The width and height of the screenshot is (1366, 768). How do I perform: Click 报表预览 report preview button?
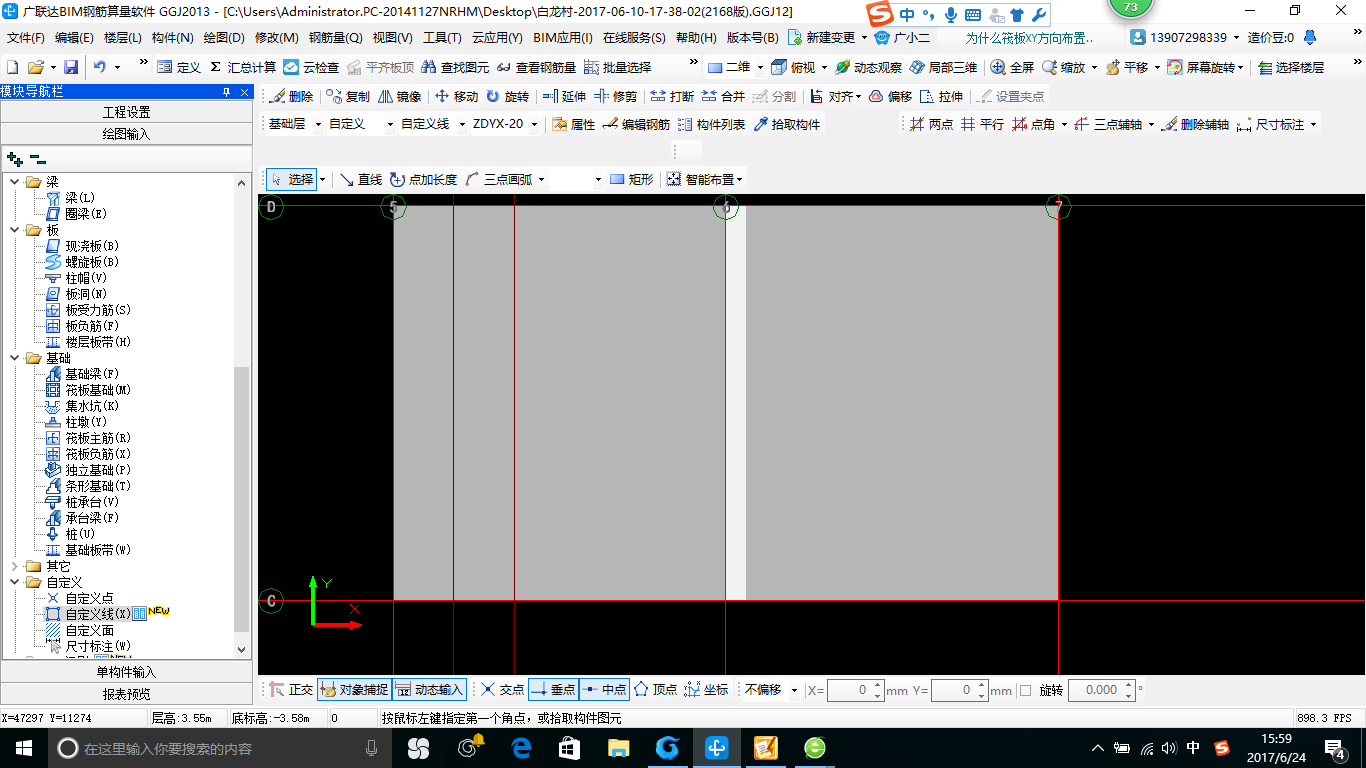[126, 694]
